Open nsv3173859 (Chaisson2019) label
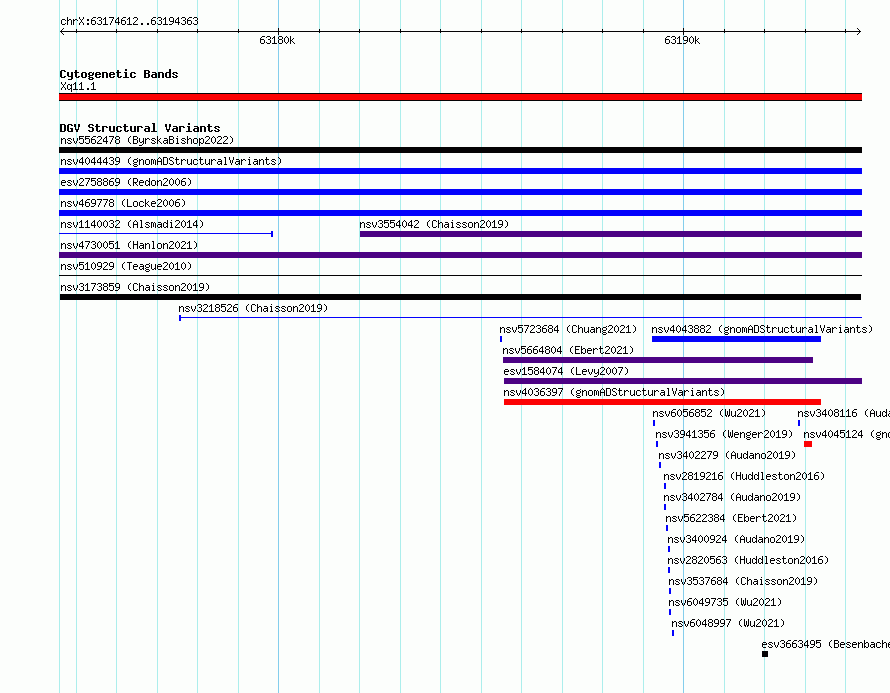 [x=135, y=287]
